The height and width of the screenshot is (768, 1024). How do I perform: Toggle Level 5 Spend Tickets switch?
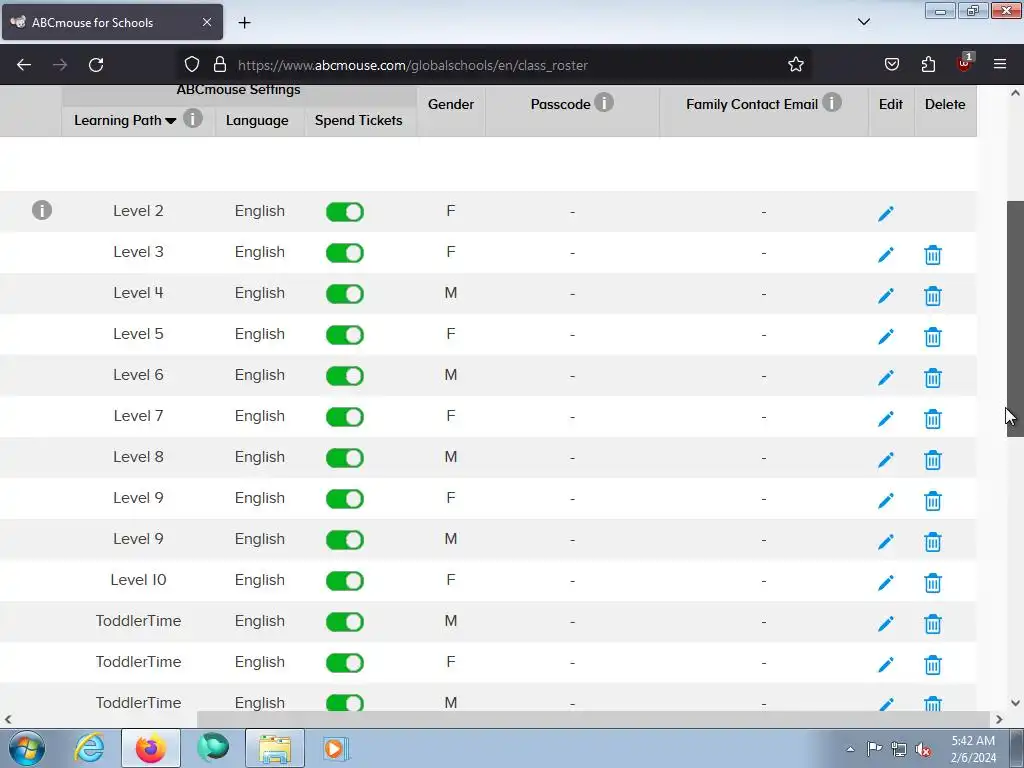coord(345,334)
